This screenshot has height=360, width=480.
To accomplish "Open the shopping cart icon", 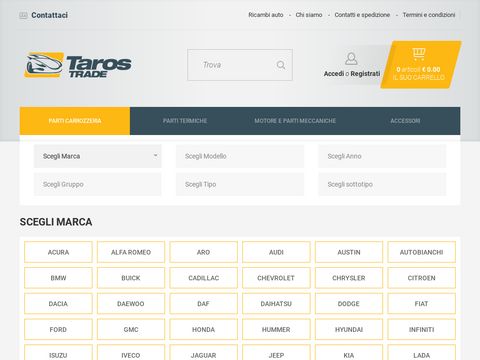I will click(x=419, y=54).
